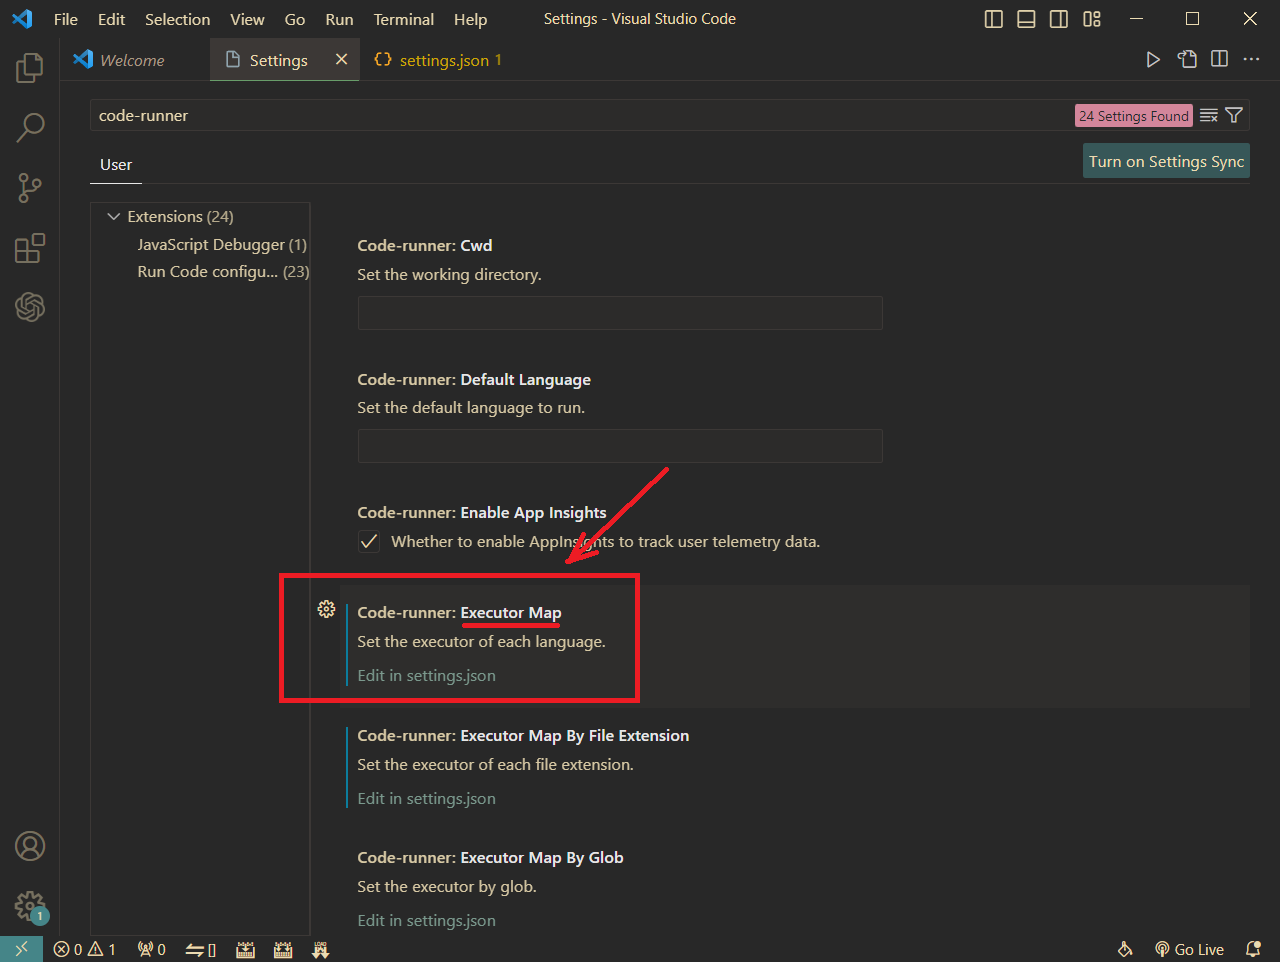Click the Code-runner: Default Language heading
Screen dimensions: 1280x962
[x=474, y=379]
